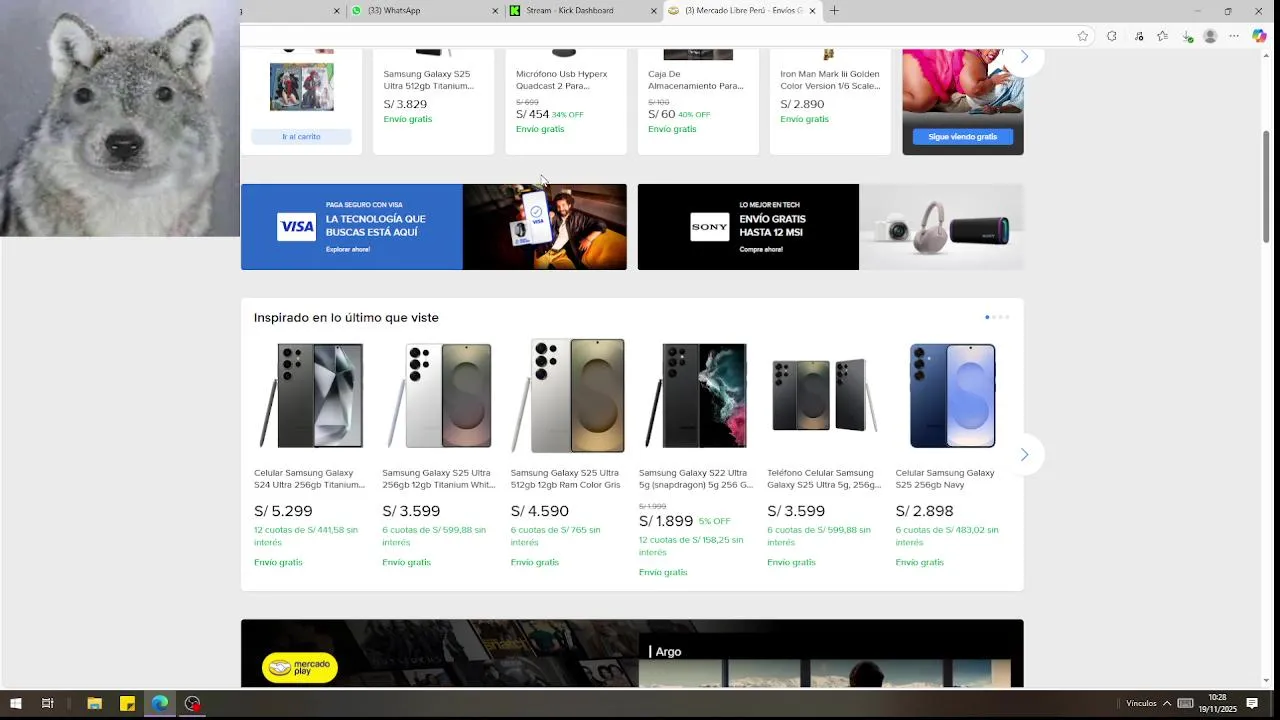
Task: Click the Vínculos toolbar label on the taskbar
Action: coord(1141,703)
